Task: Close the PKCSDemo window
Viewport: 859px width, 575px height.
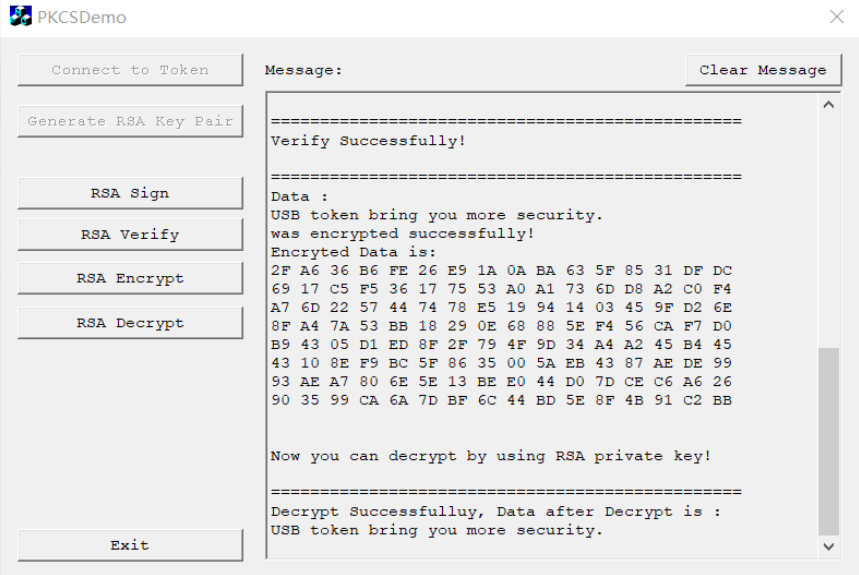Action: coord(836,17)
